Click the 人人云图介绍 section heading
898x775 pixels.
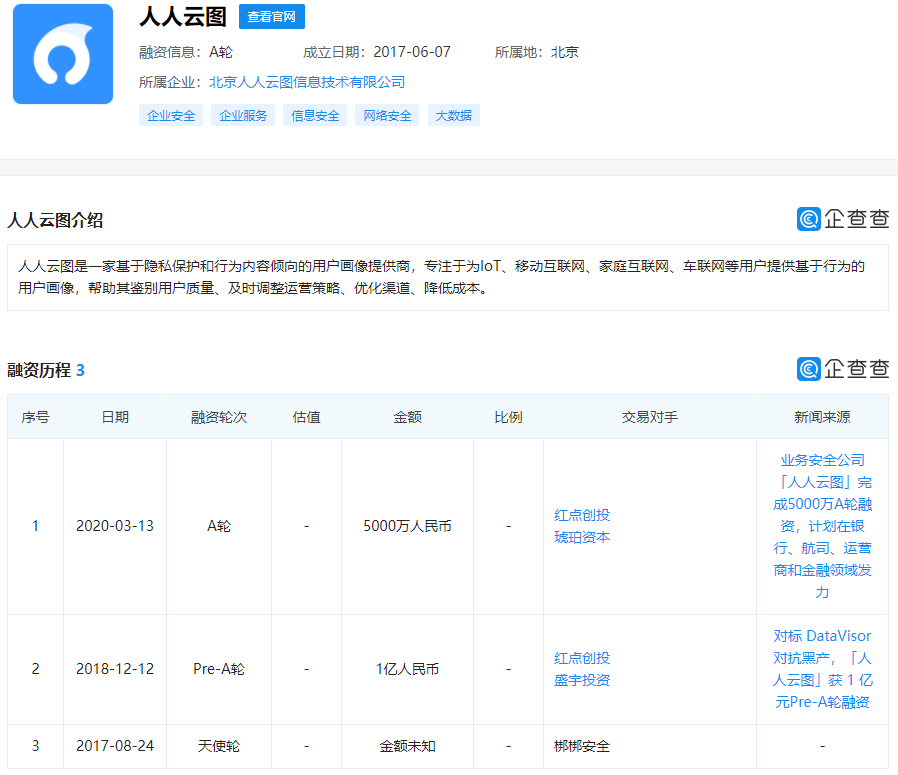click(55, 220)
